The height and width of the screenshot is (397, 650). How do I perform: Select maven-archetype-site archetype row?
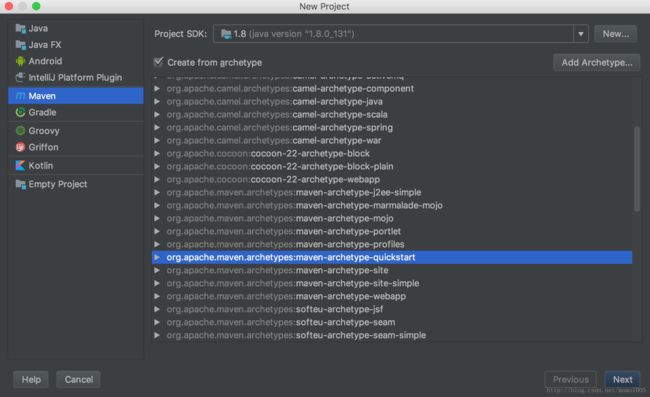392,270
